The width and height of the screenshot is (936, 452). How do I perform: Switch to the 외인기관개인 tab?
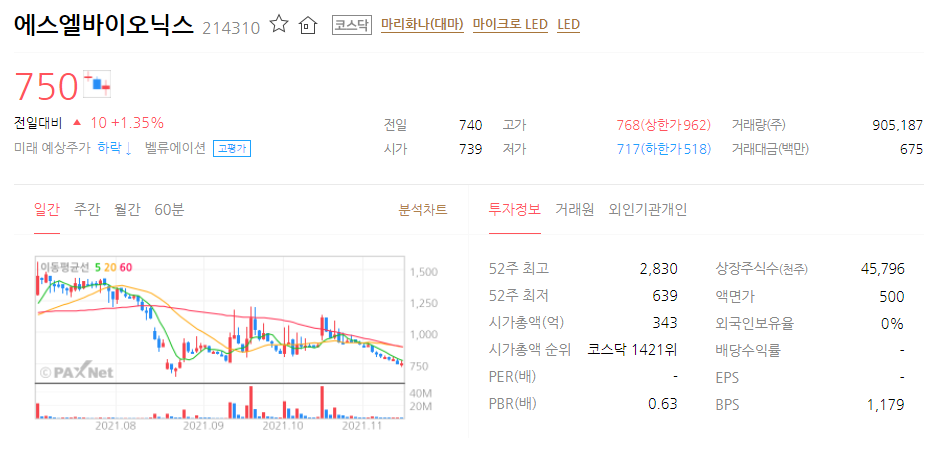tap(648, 210)
